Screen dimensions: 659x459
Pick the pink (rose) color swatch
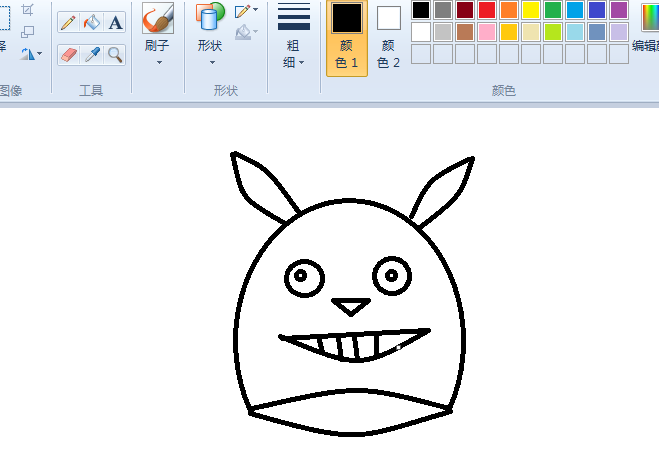pyautogui.click(x=487, y=32)
